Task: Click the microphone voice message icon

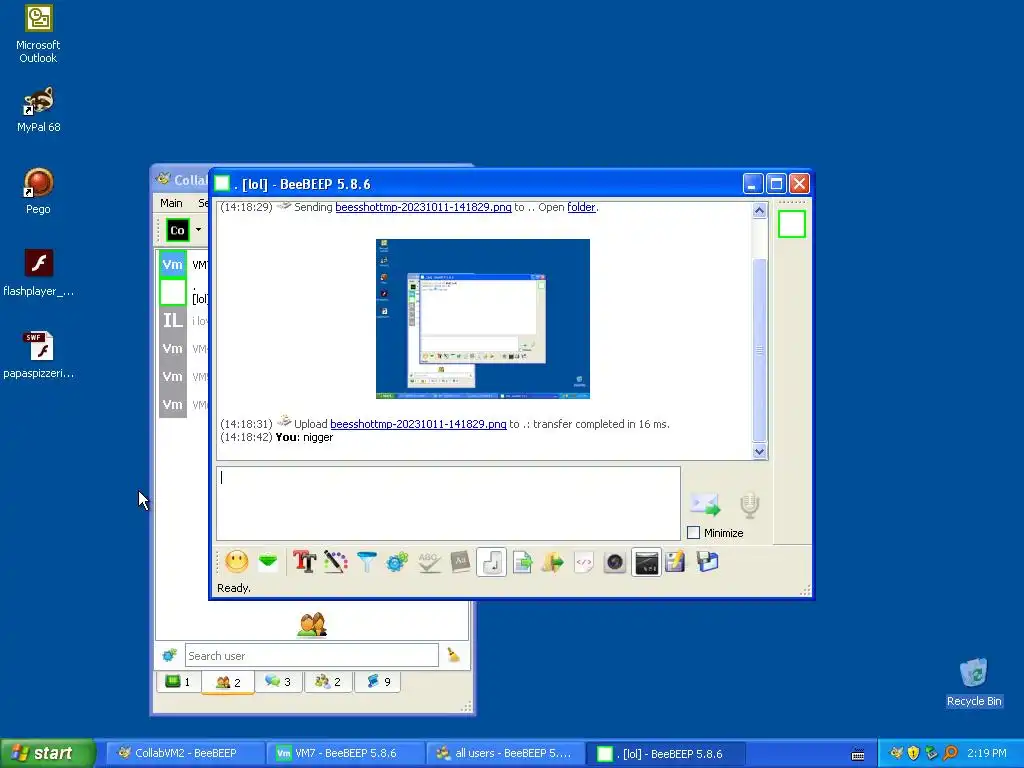Action: 750,505
